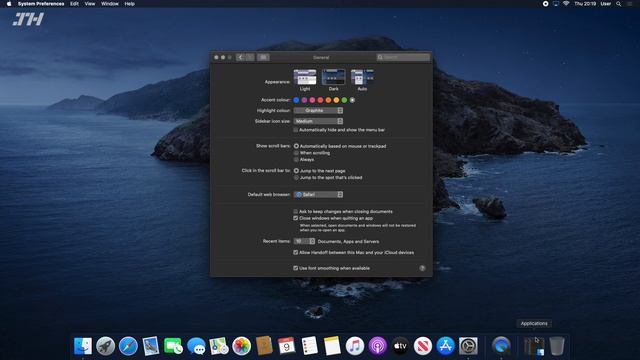Open Calendar from the Dock
Screen dimensions: 640x360
point(287,346)
